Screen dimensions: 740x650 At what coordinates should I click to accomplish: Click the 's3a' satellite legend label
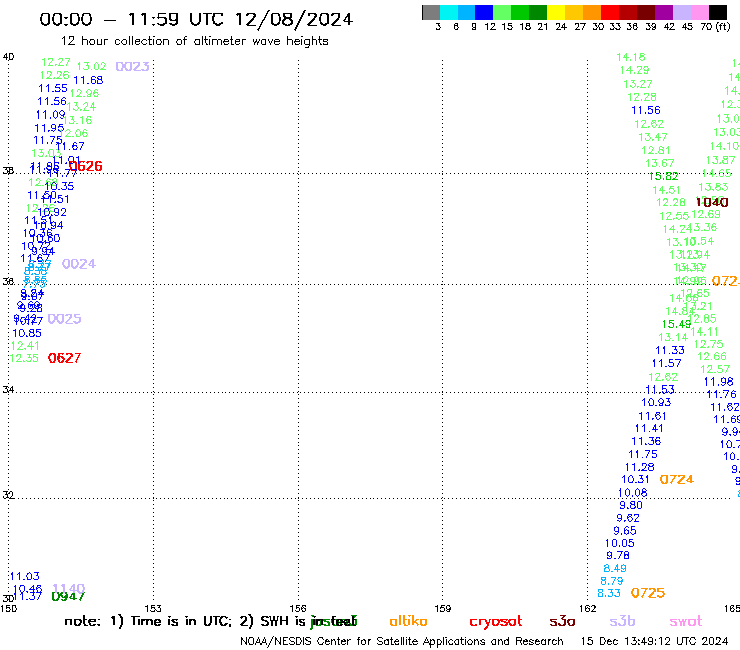point(562,621)
